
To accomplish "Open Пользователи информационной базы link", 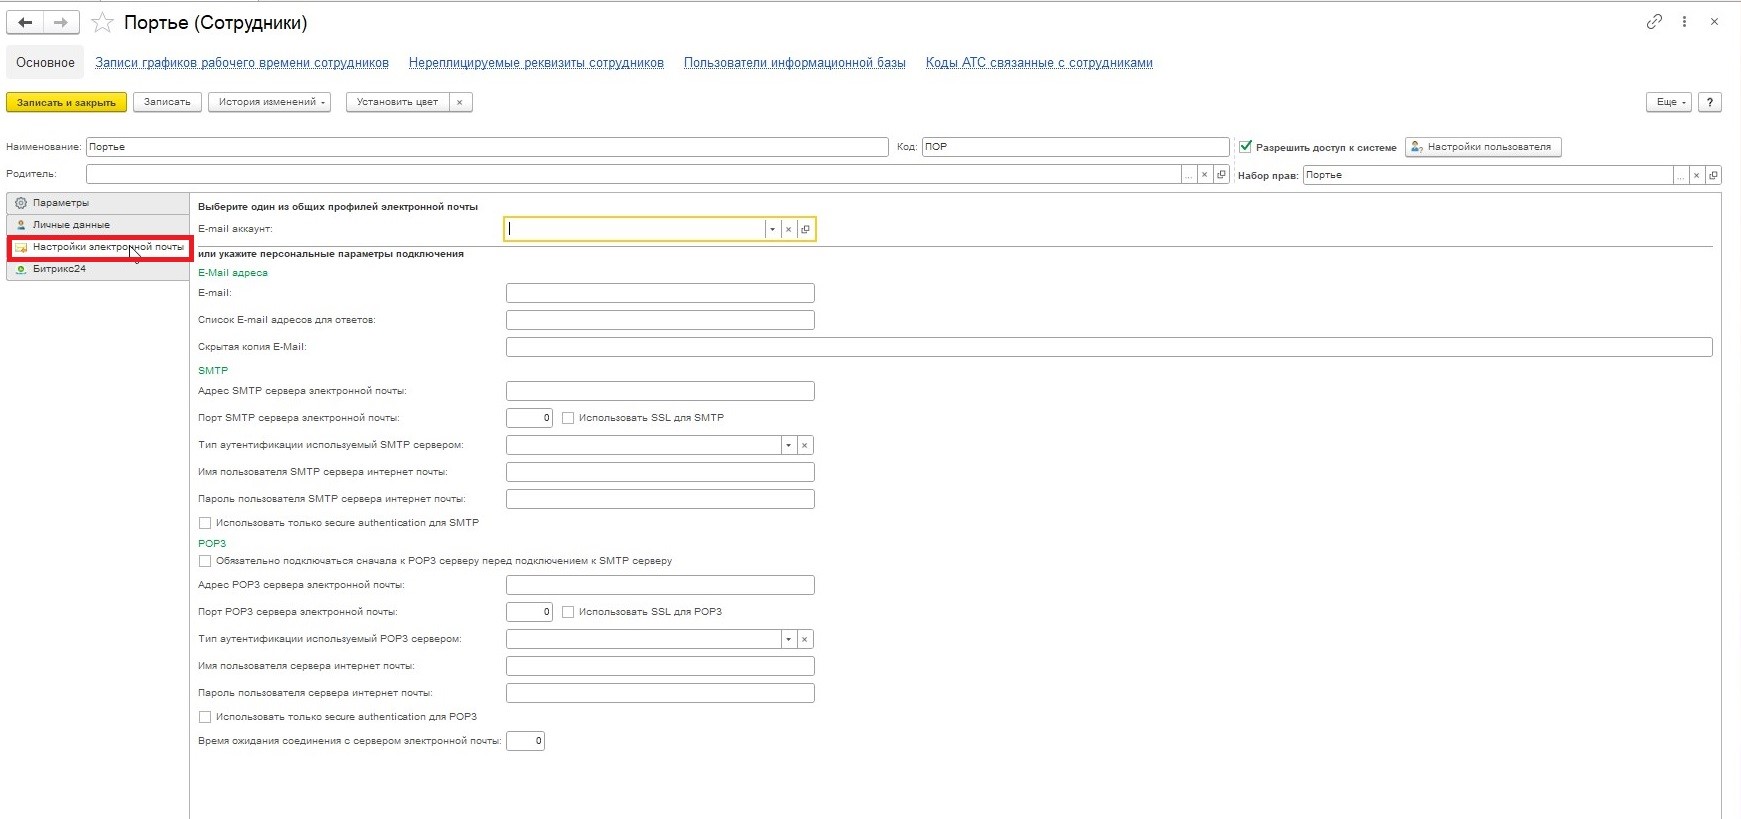I will pyautogui.click(x=795, y=62).
